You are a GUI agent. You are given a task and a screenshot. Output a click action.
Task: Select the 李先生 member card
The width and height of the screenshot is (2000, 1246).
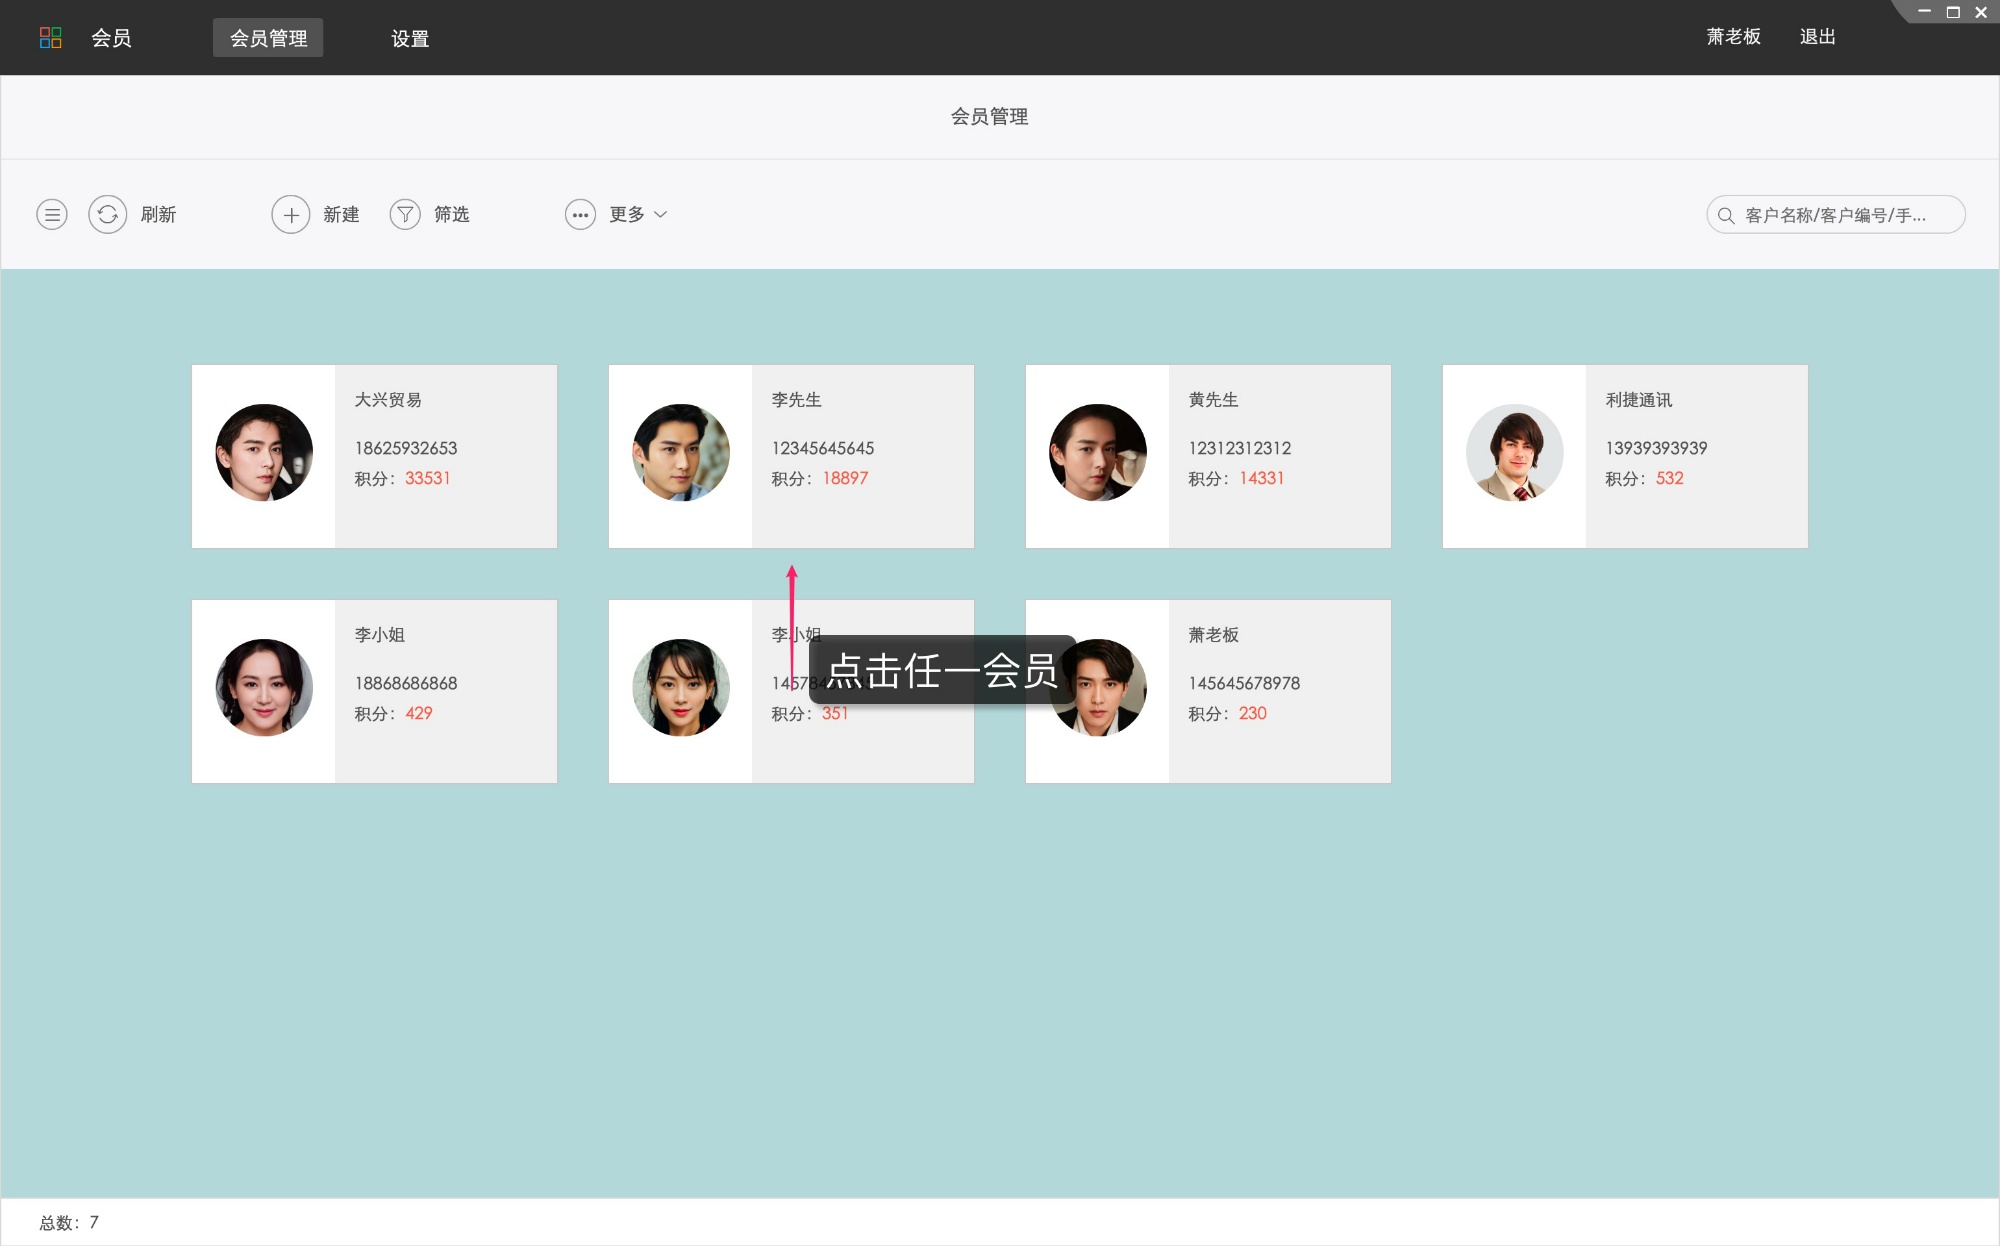(862, 456)
